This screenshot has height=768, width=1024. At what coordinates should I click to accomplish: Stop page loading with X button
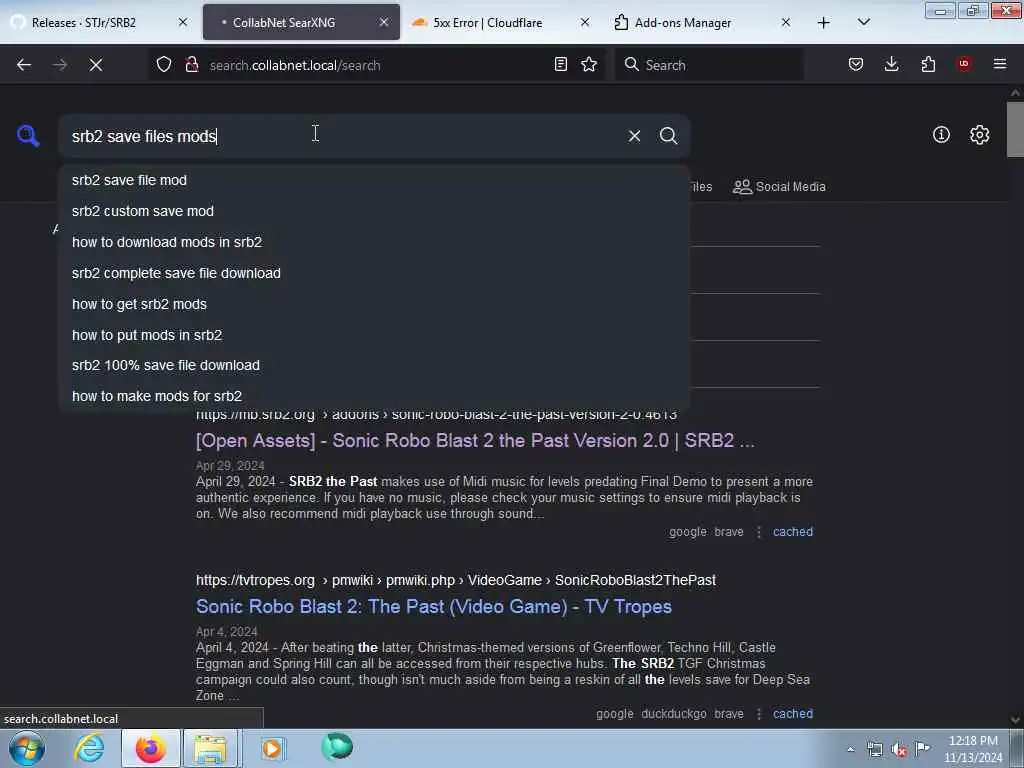tap(96, 65)
